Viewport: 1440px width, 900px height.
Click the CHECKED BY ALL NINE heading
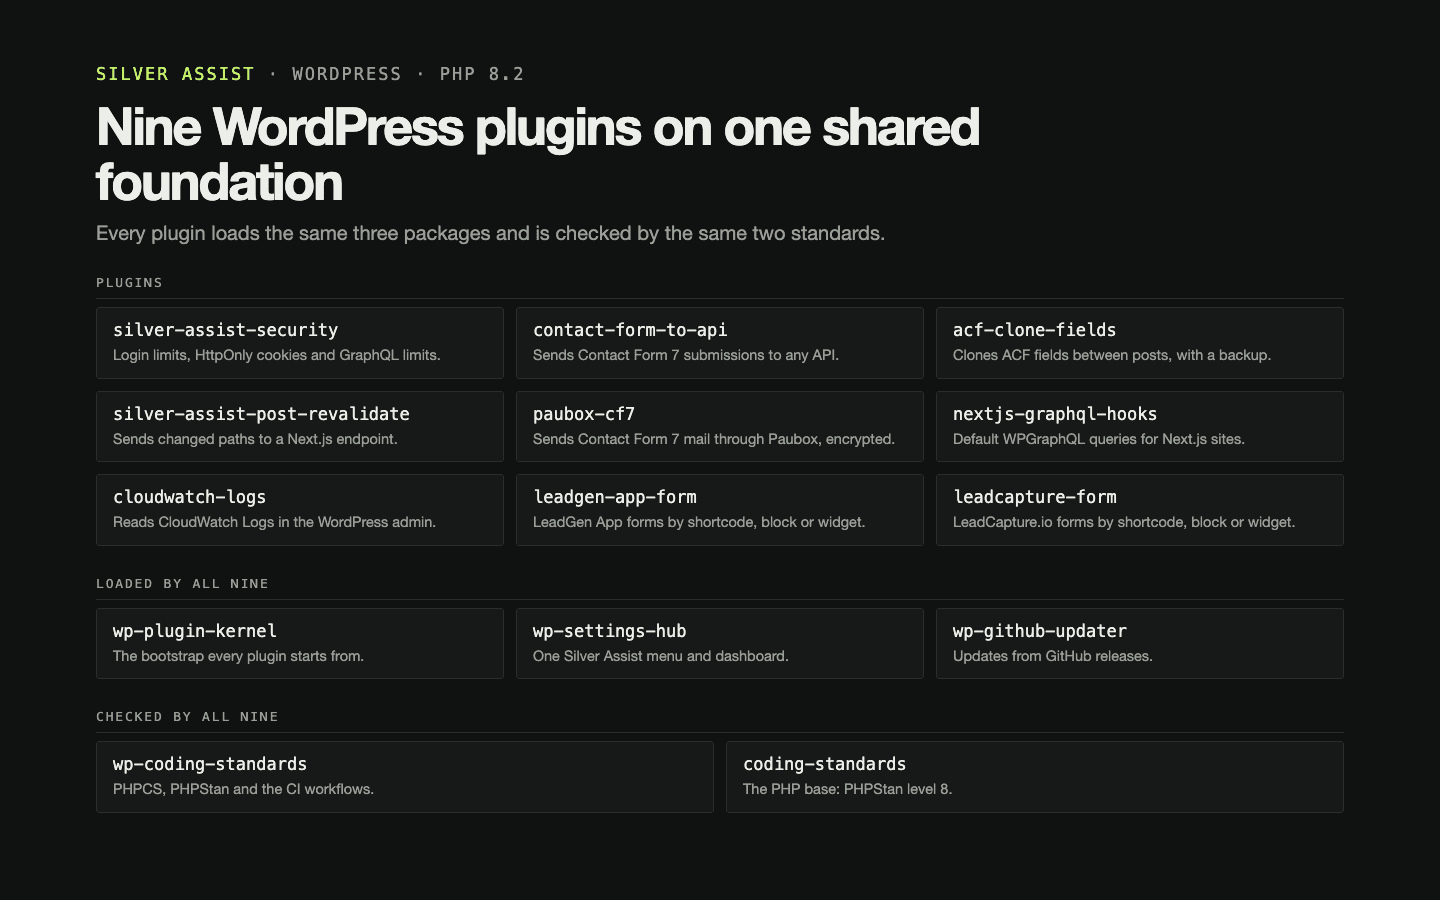tap(187, 717)
